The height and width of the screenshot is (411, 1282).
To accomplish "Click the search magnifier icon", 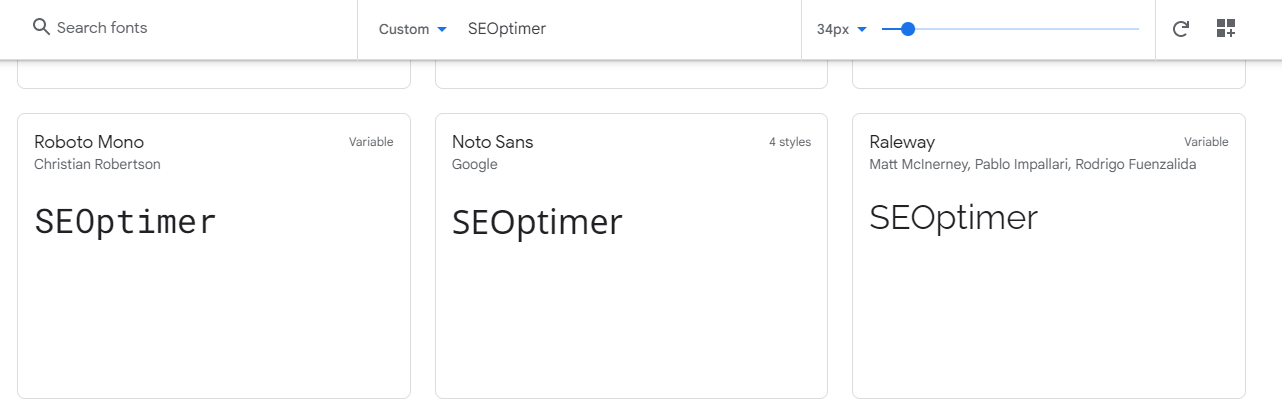I will tap(41, 28).
